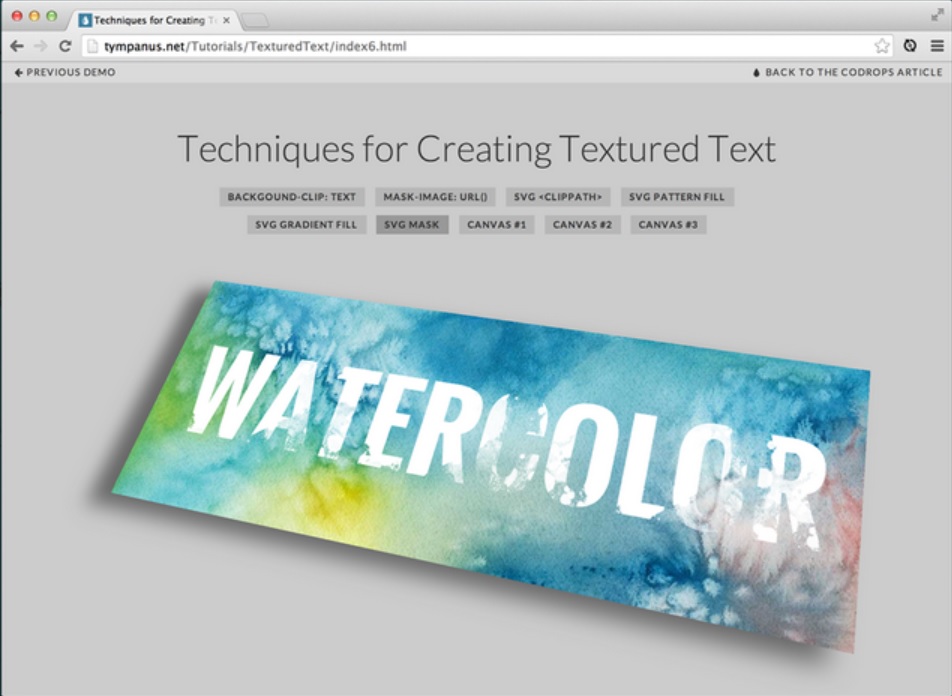Click the Watercolor textured text image
The height and width of the screenshot is (696, 952).
pos(492,465)
